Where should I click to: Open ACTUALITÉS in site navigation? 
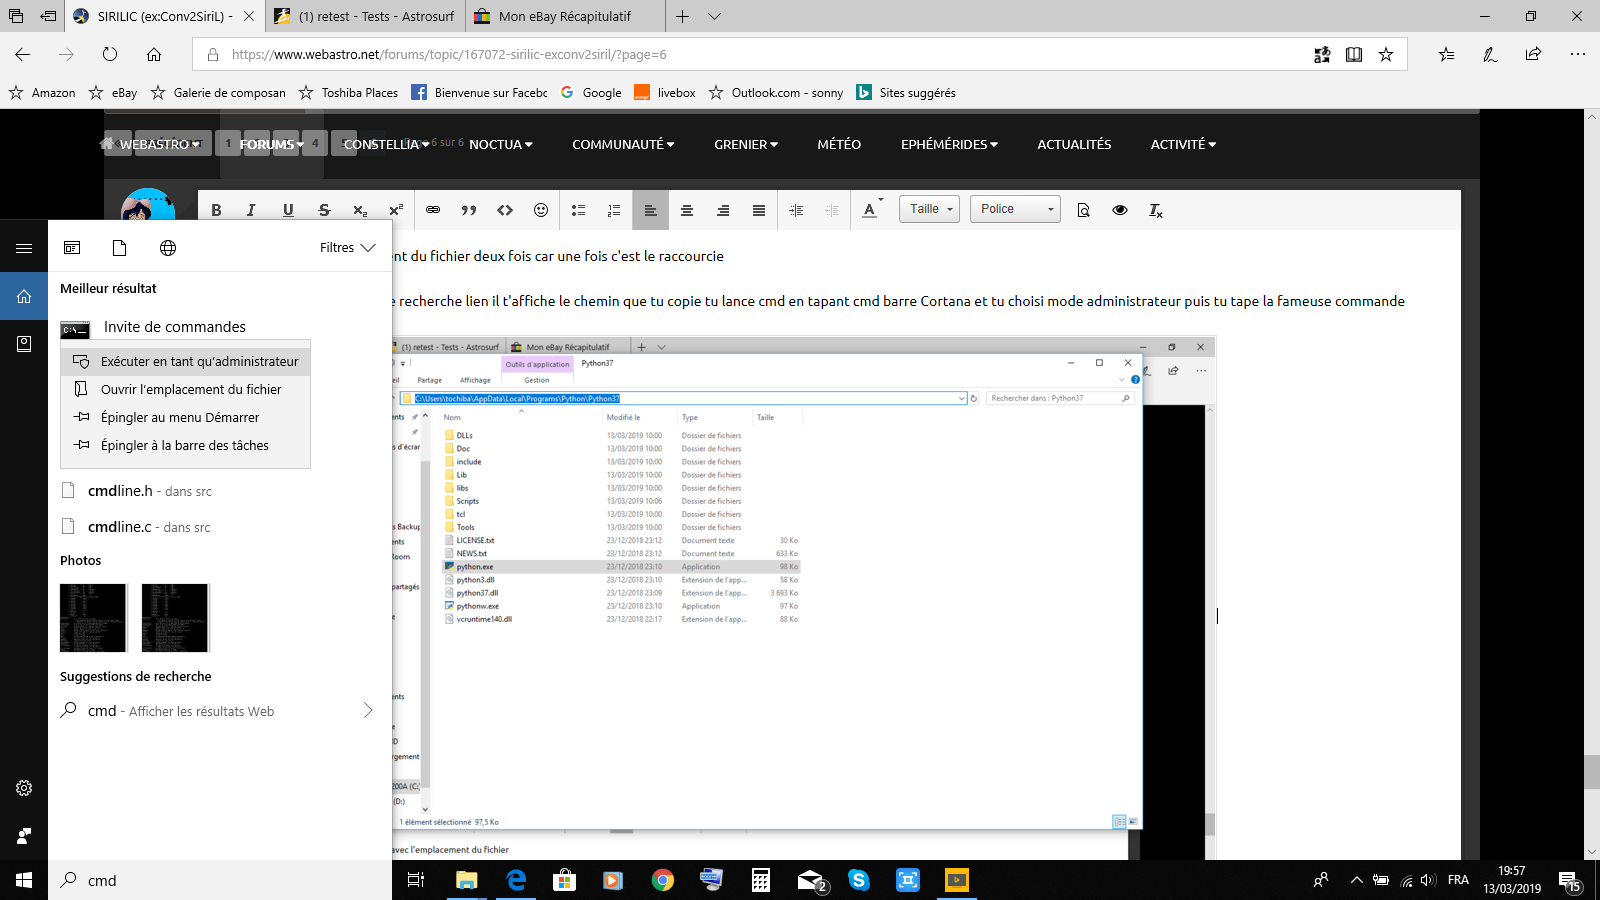pos(1074,144)
